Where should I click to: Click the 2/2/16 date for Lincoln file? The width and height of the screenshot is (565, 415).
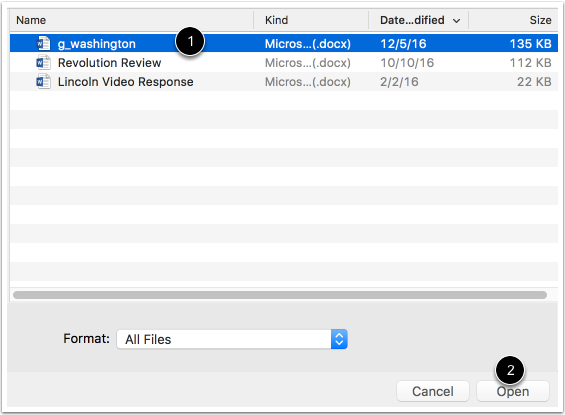coord(399,82)
